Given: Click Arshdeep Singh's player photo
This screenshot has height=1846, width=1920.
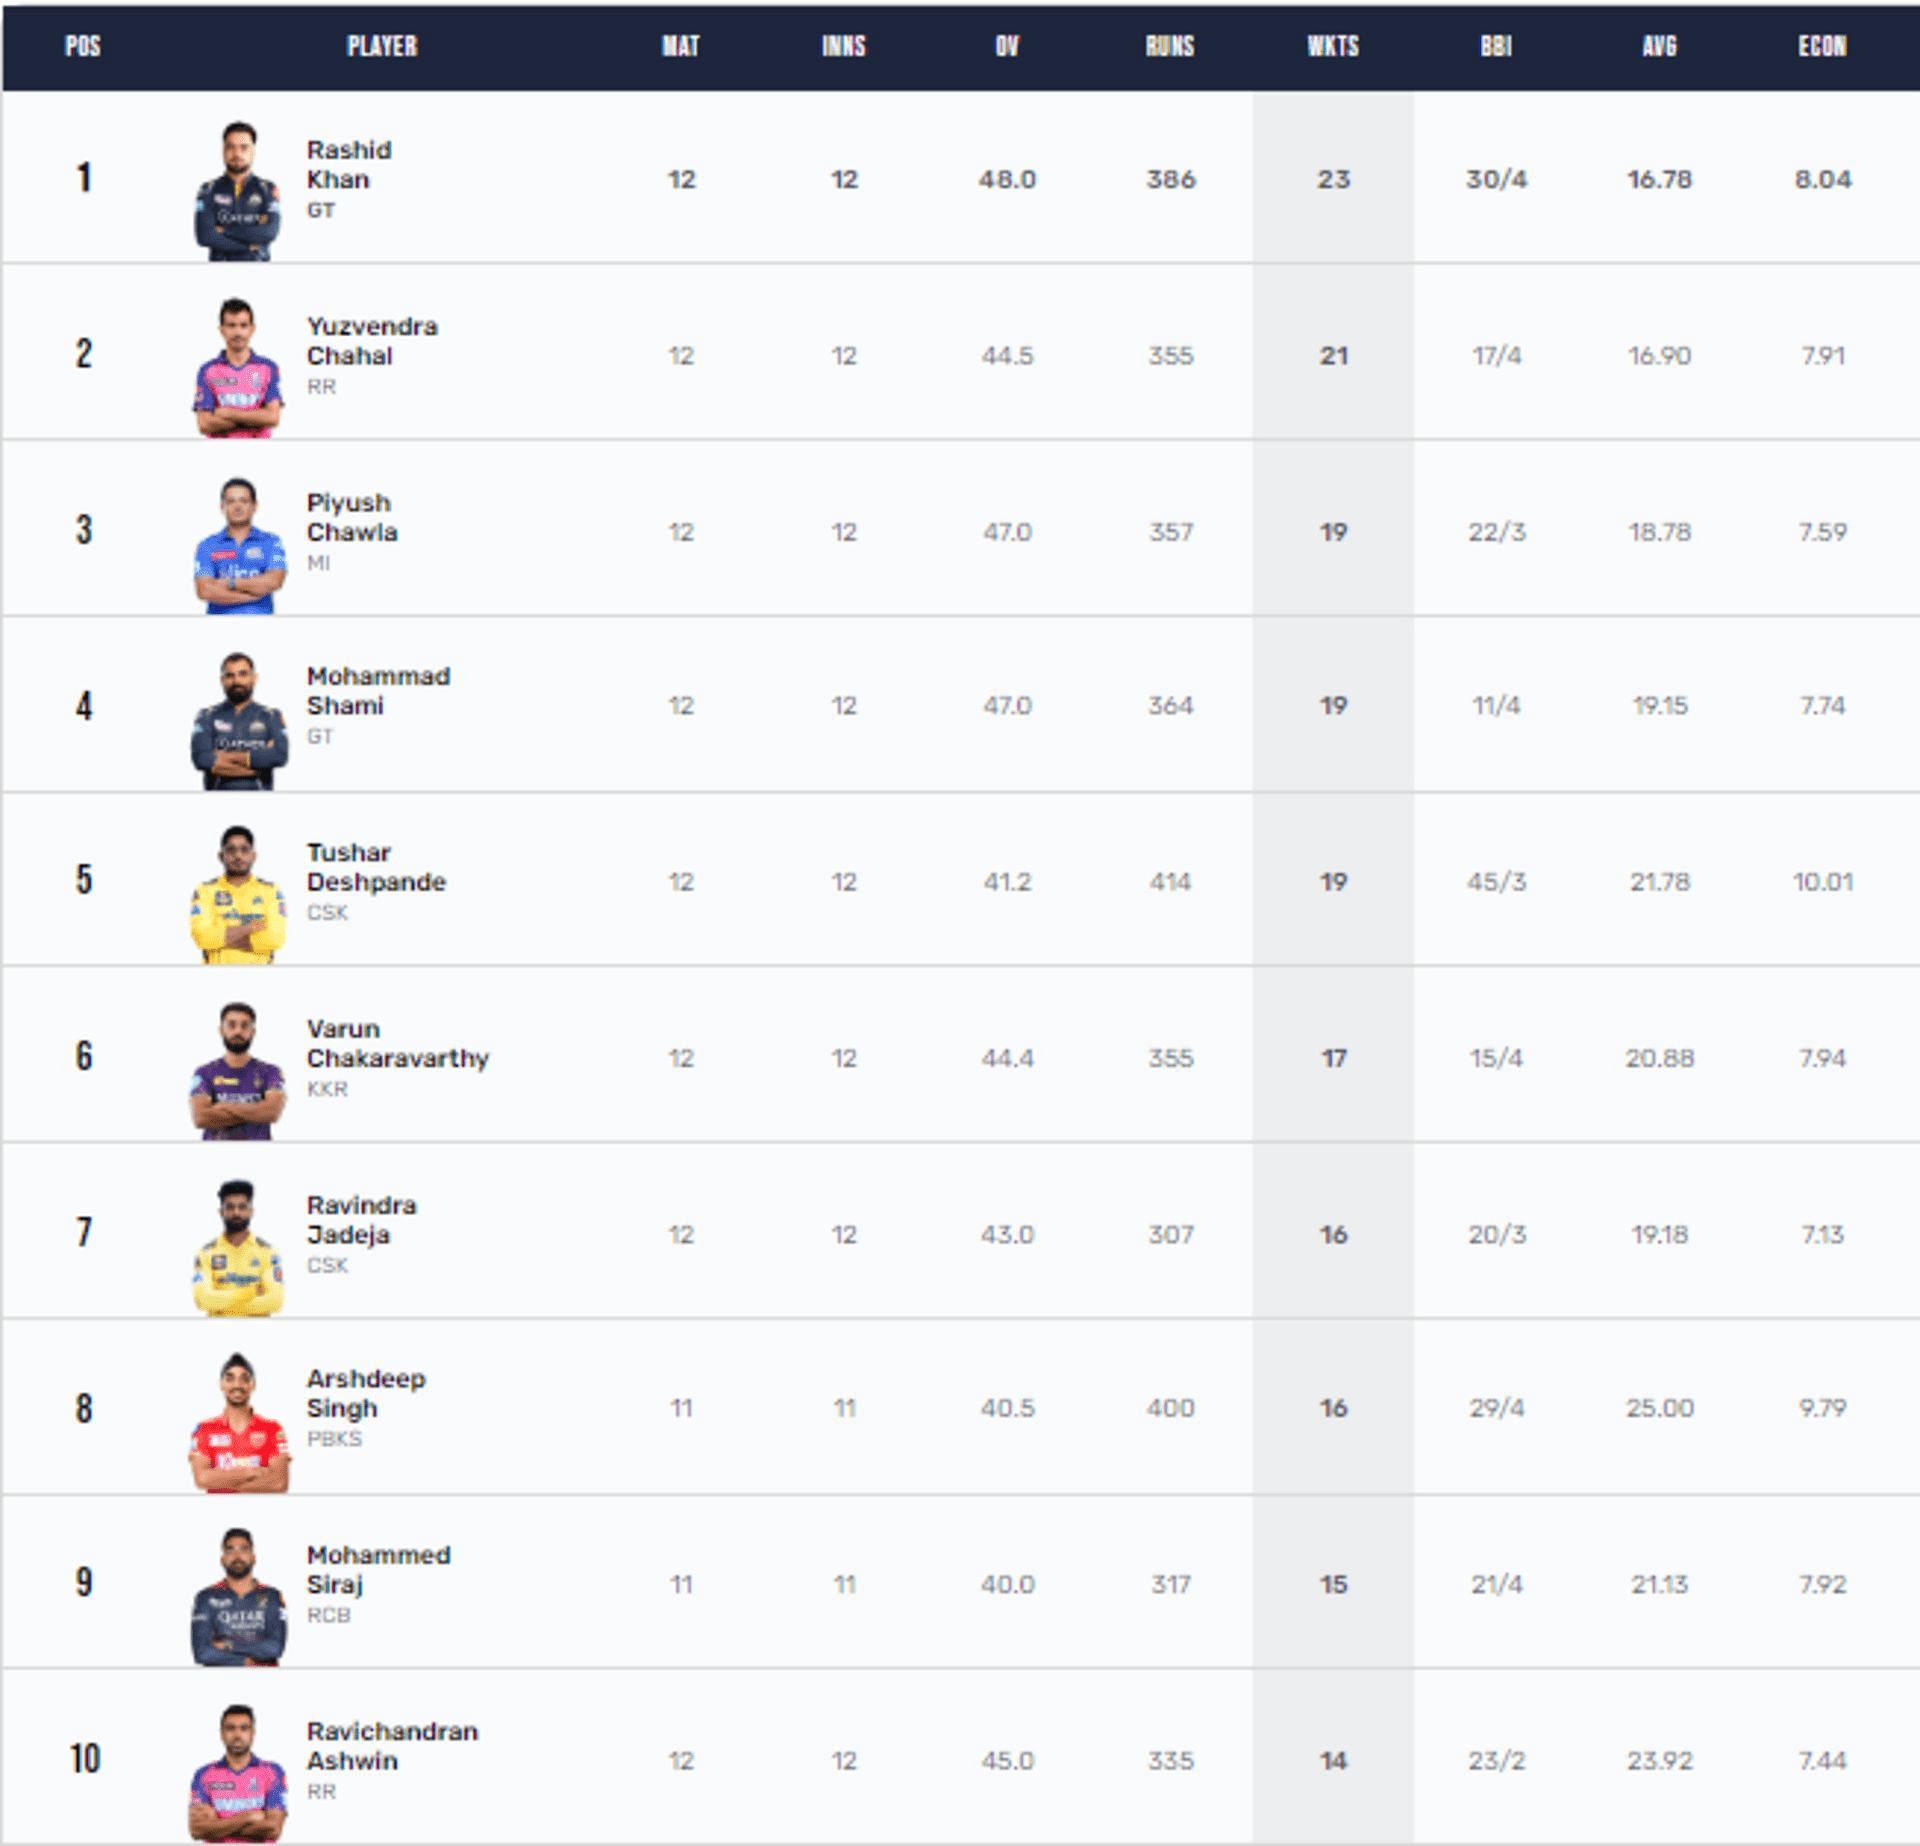Looking at the screenshot, I should (238, 1423).
